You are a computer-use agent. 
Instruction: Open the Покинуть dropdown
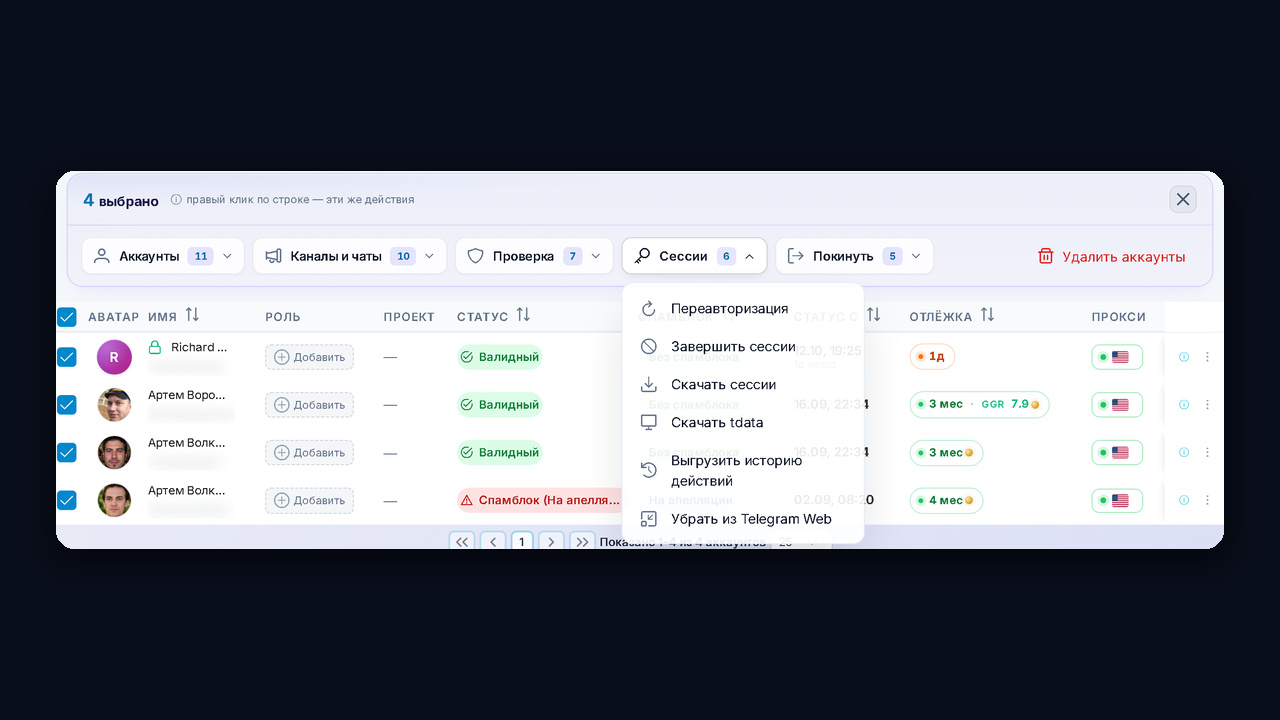[x=854, y=256]
